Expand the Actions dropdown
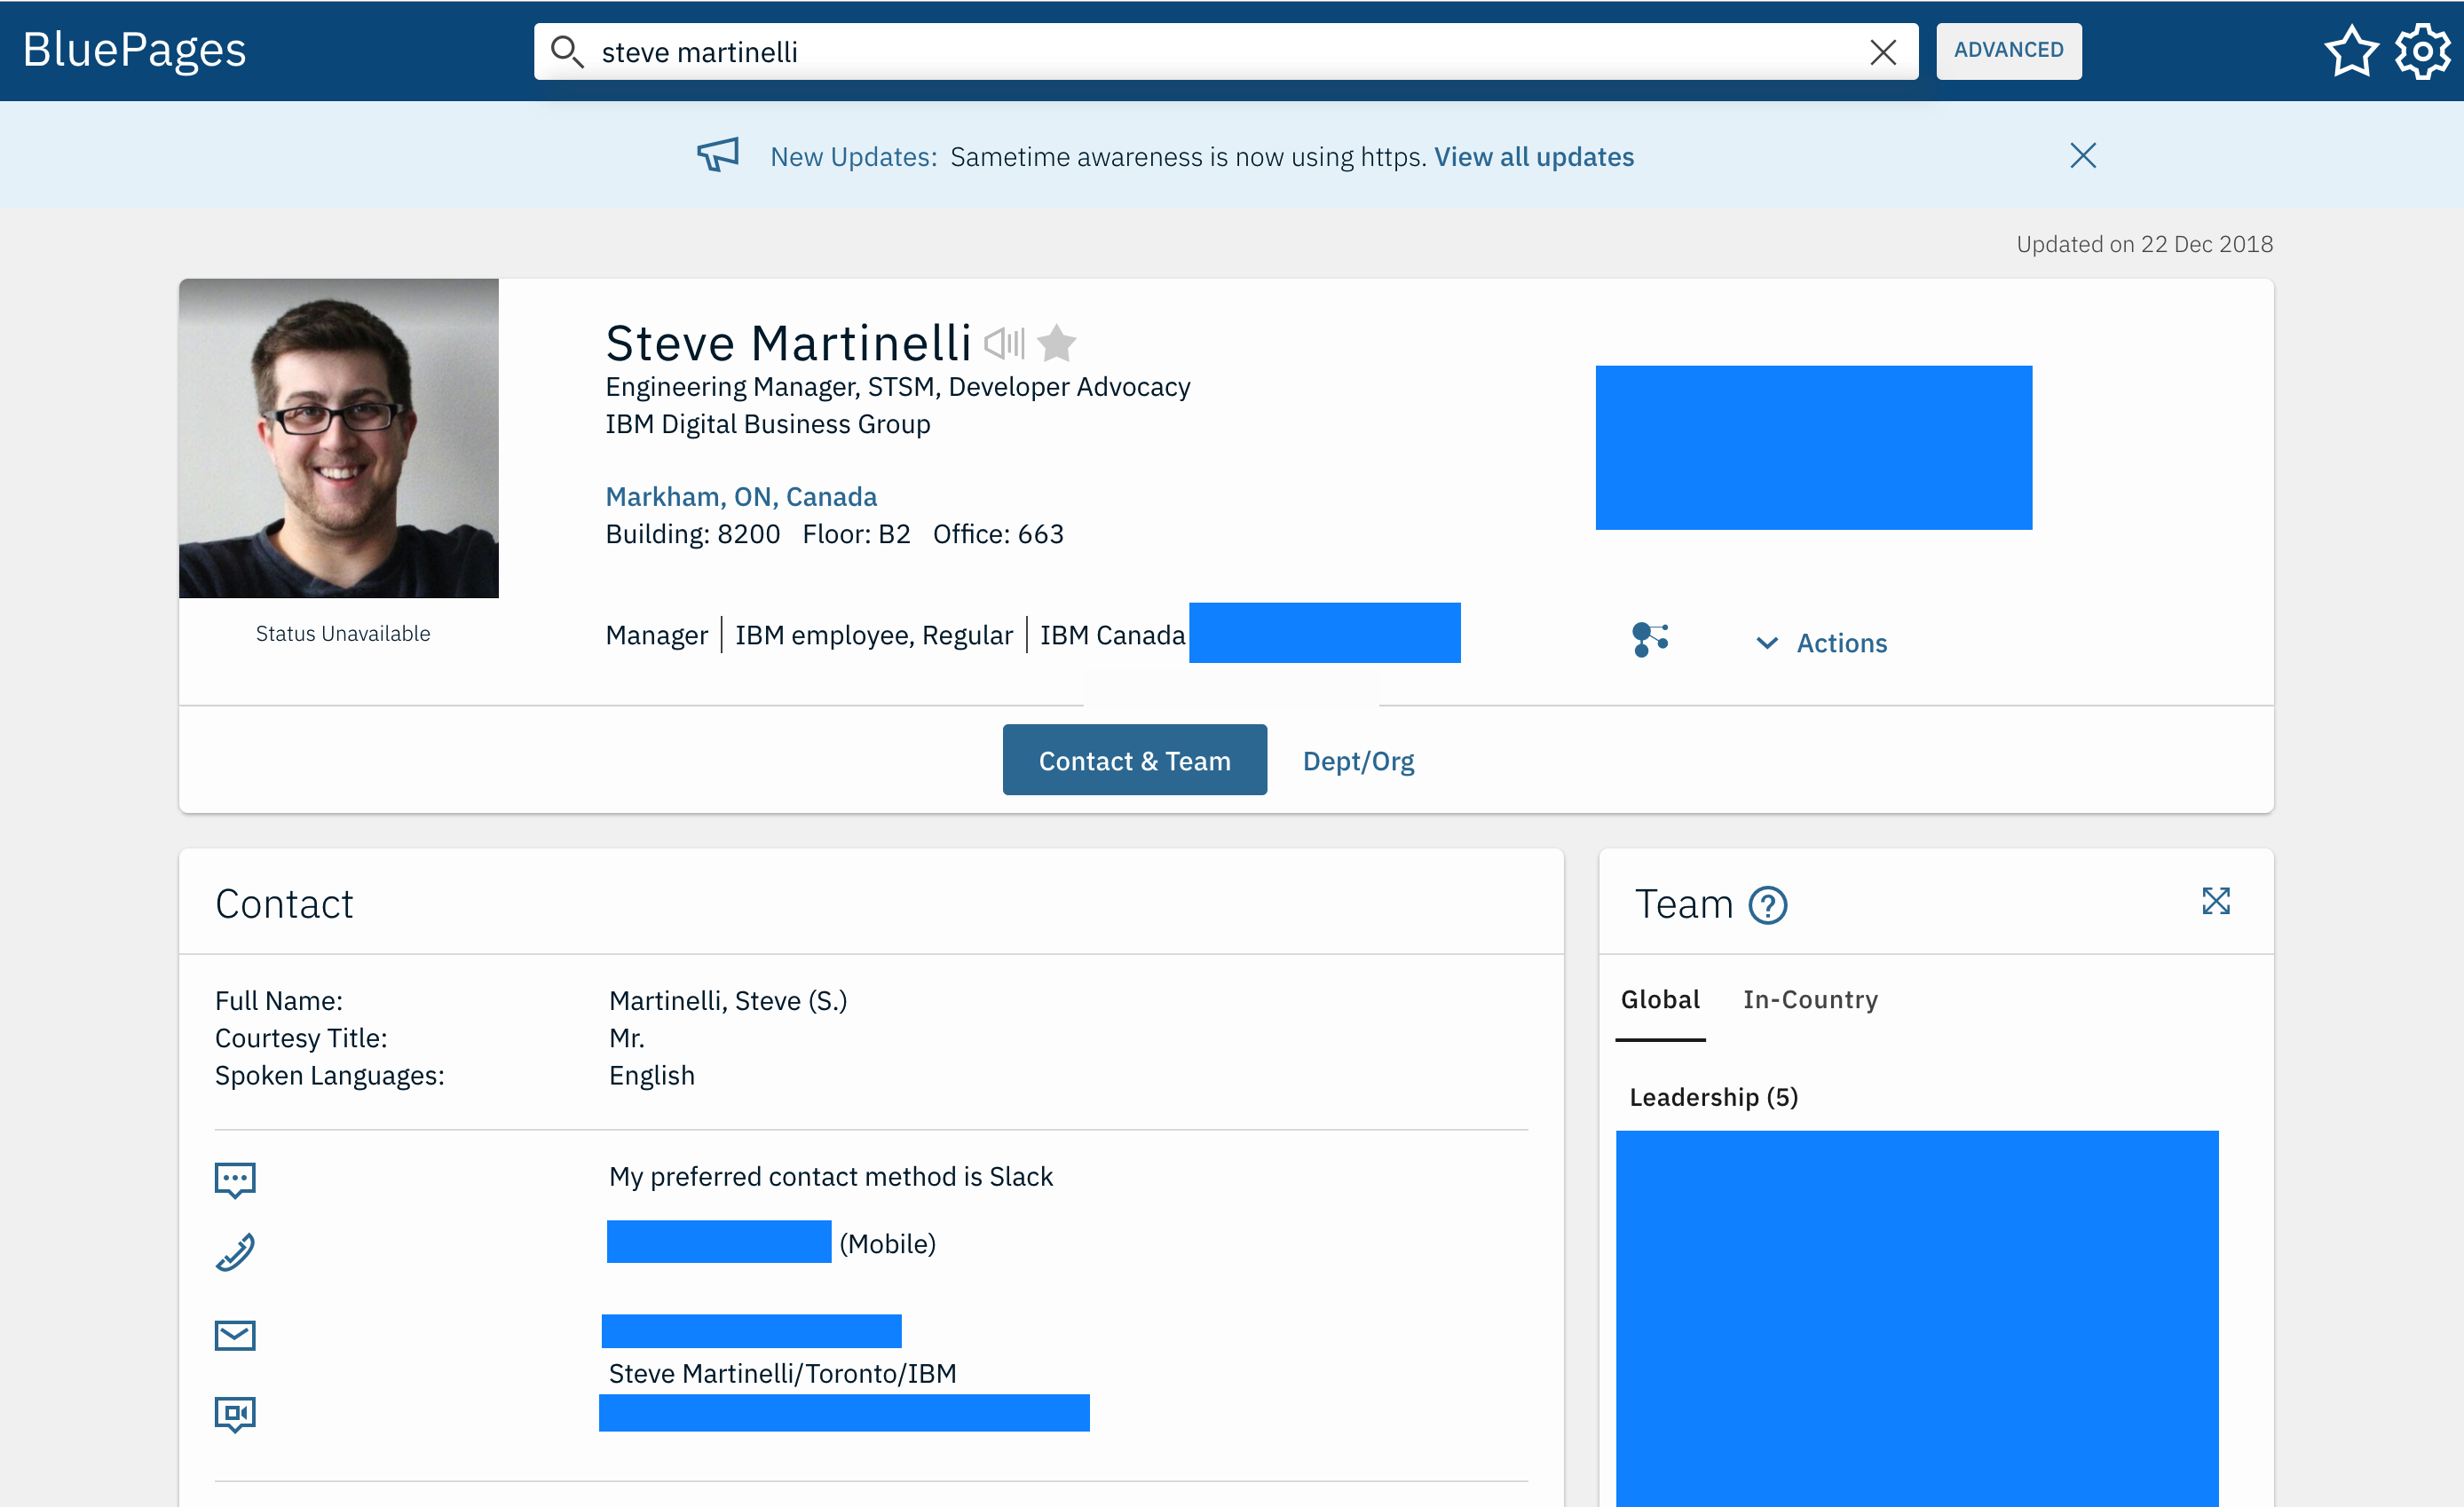 pyautogui.click(x=1822, y=643)
